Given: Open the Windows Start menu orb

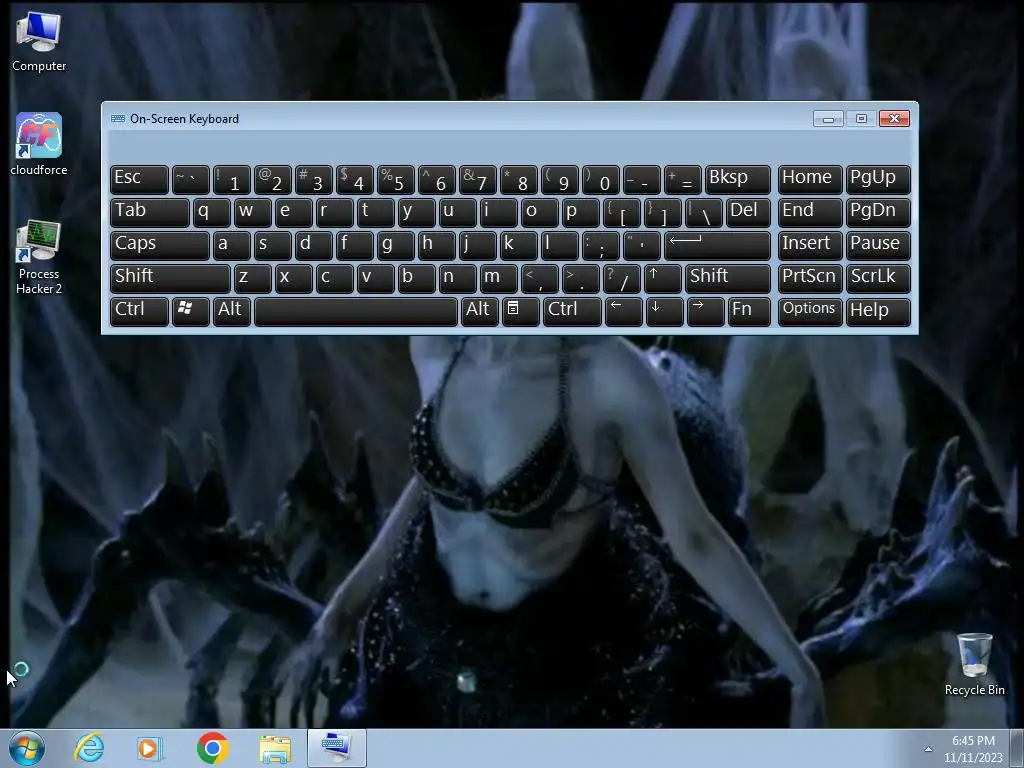Looking at the screenshot, I should (27, 748).
